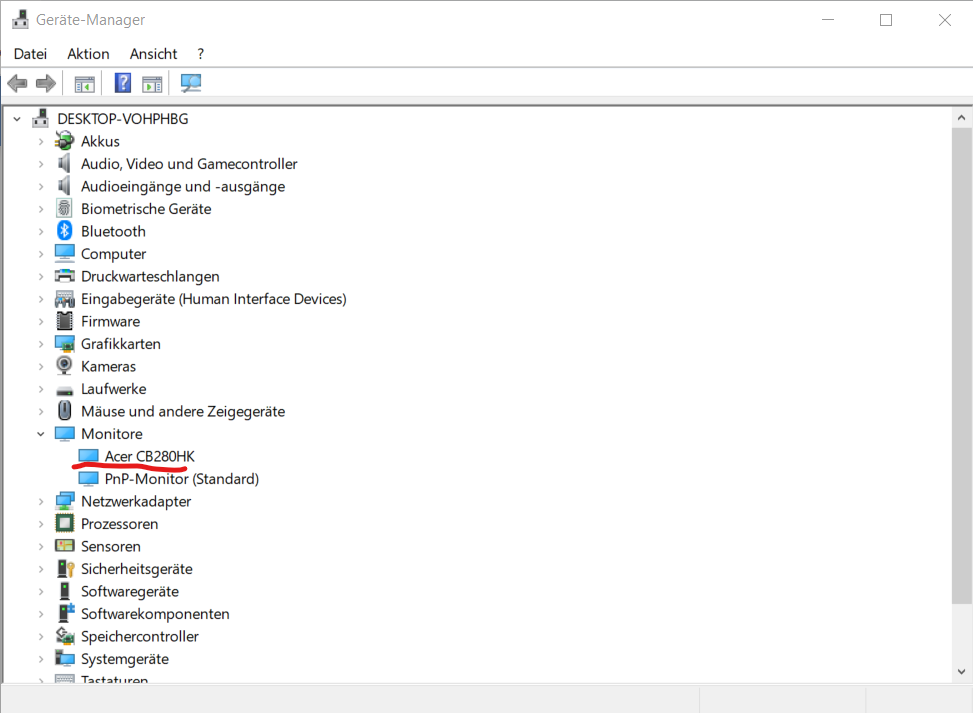This screenshot has height=713, width=973.
Task: Select the Softwaregeräte row
Action: [130, 591]
